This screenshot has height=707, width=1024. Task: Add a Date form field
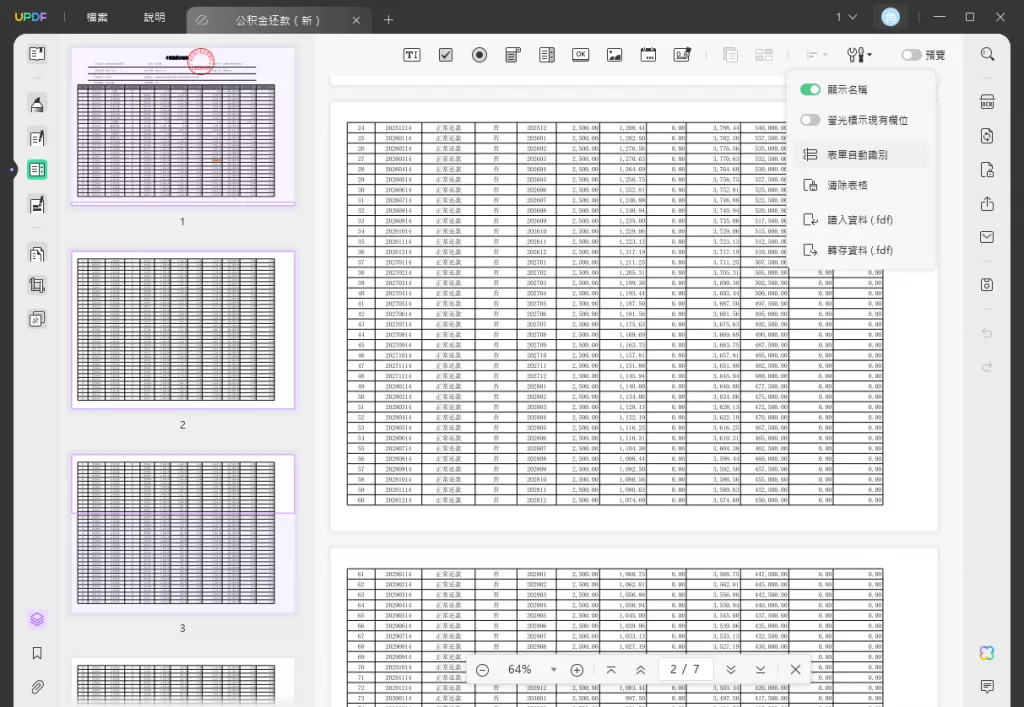[648, 55]
